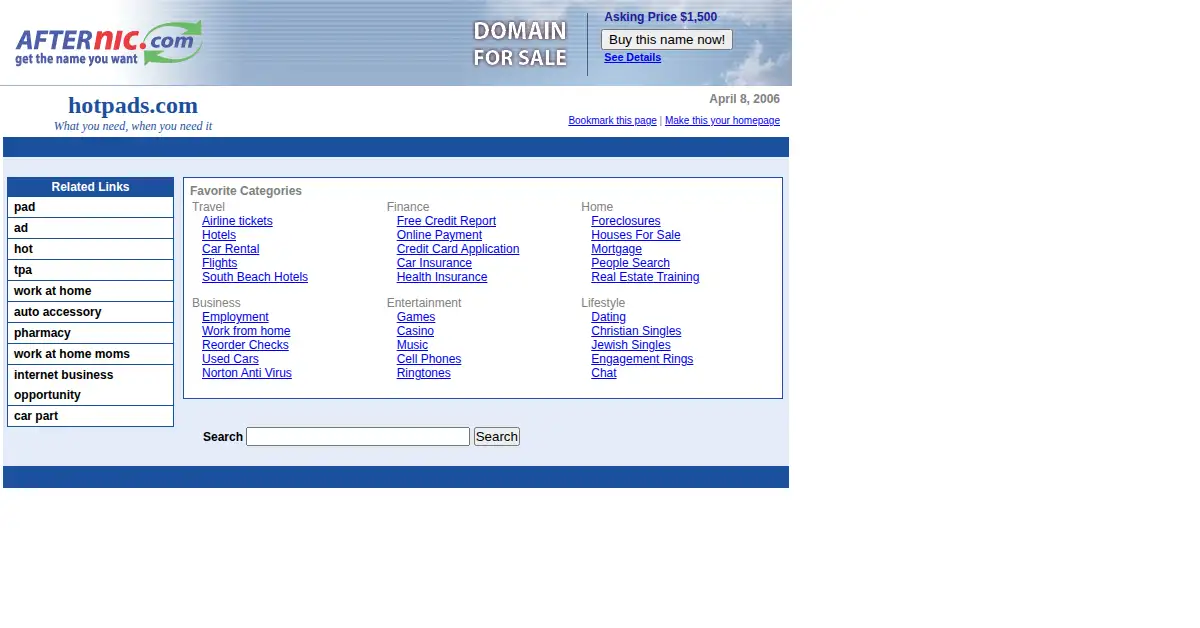
Task: Open the Engagement Rings link
Action: [642, 359]
